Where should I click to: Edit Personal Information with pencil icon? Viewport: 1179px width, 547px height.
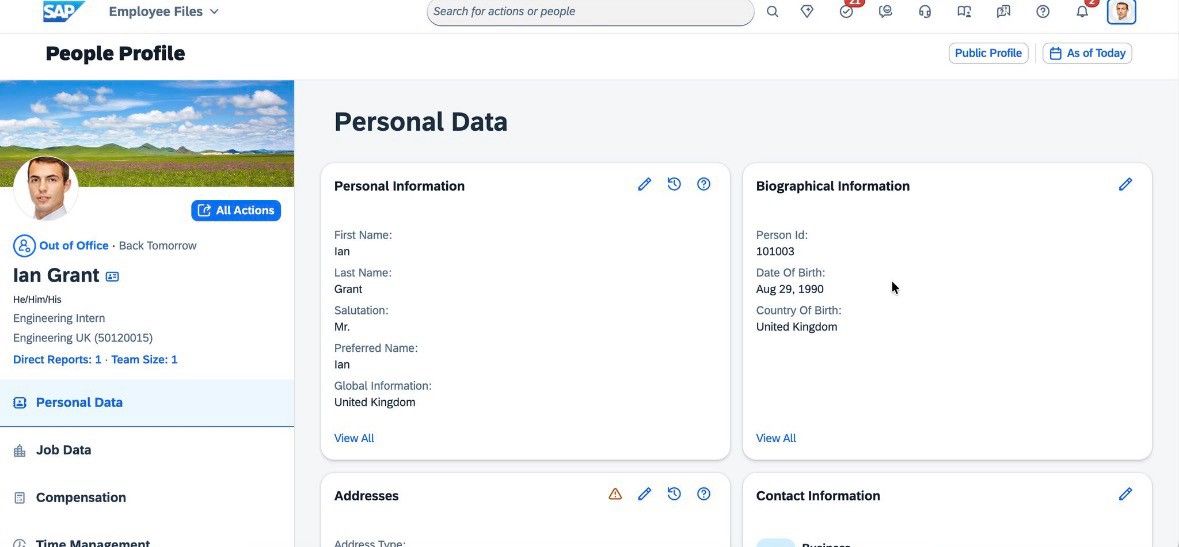(x=644, y=184)
